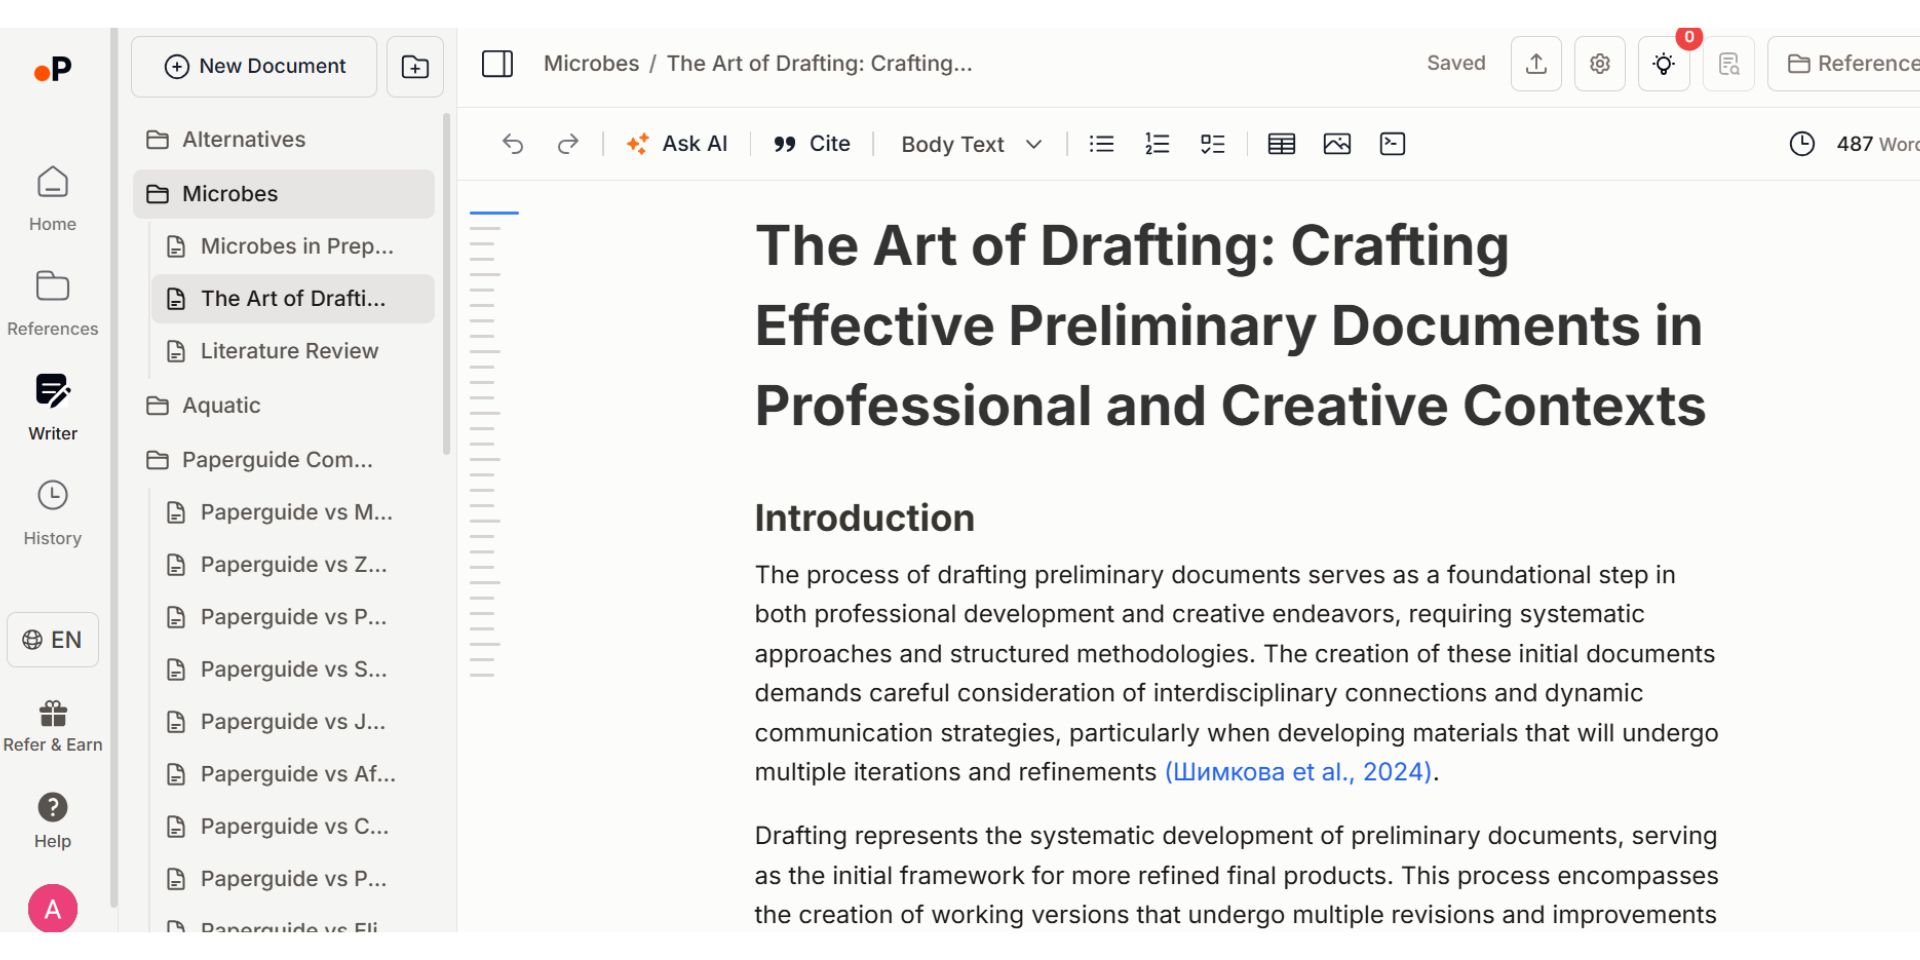
Task: Select The Art of Drafti... document
Action: point(293,298)
